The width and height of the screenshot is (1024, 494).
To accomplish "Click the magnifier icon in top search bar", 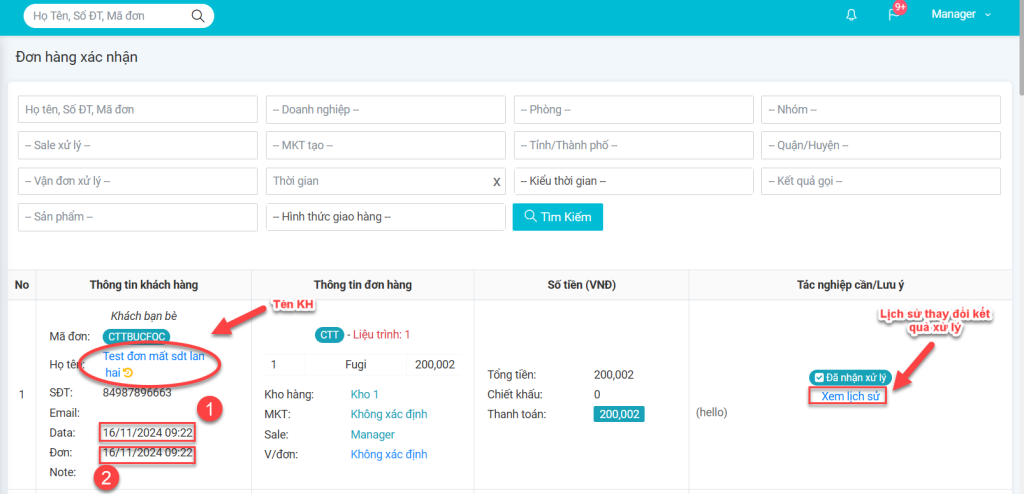I will coord(198,15).
